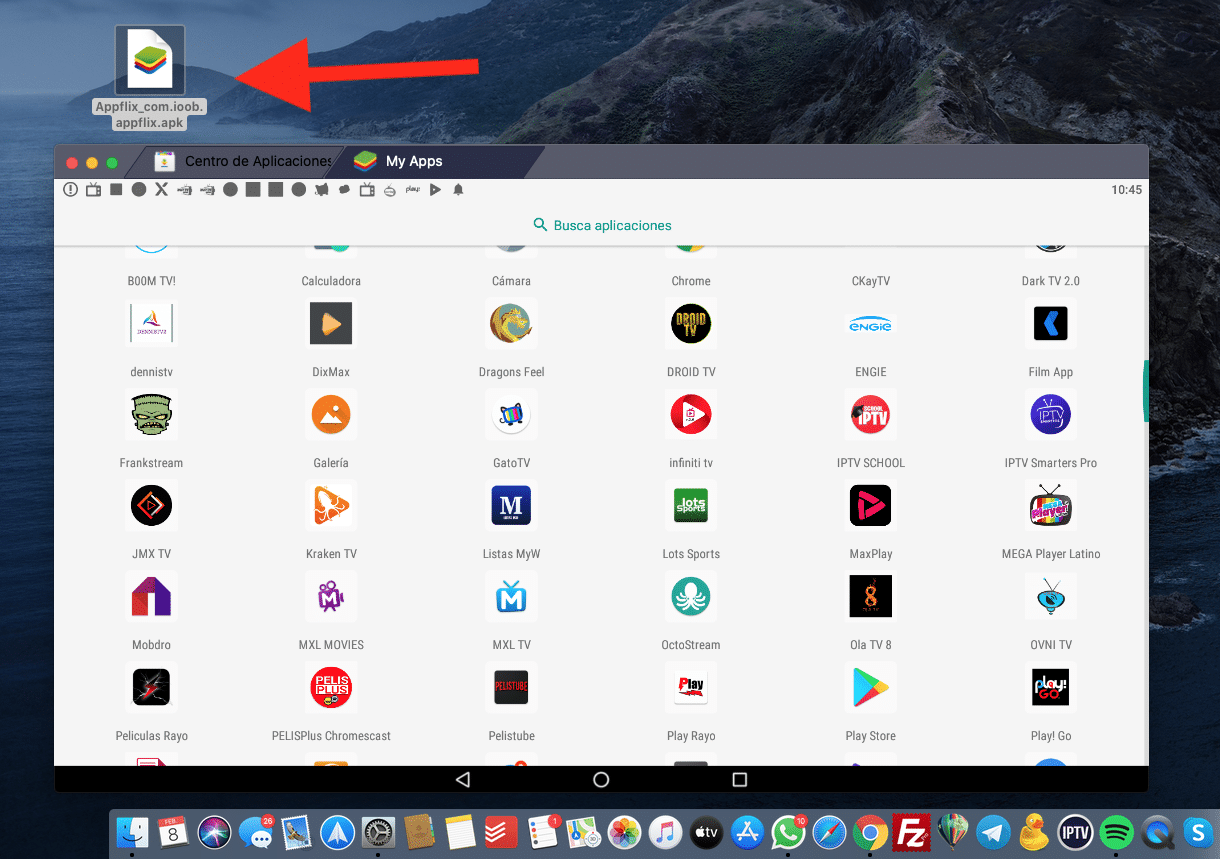Open the Play Store in BlueStacks

point(870,687)
